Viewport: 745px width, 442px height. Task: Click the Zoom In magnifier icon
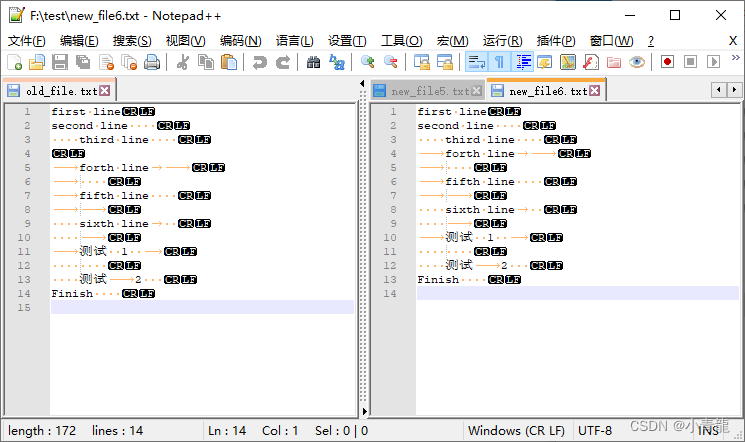tap(367, 62)
